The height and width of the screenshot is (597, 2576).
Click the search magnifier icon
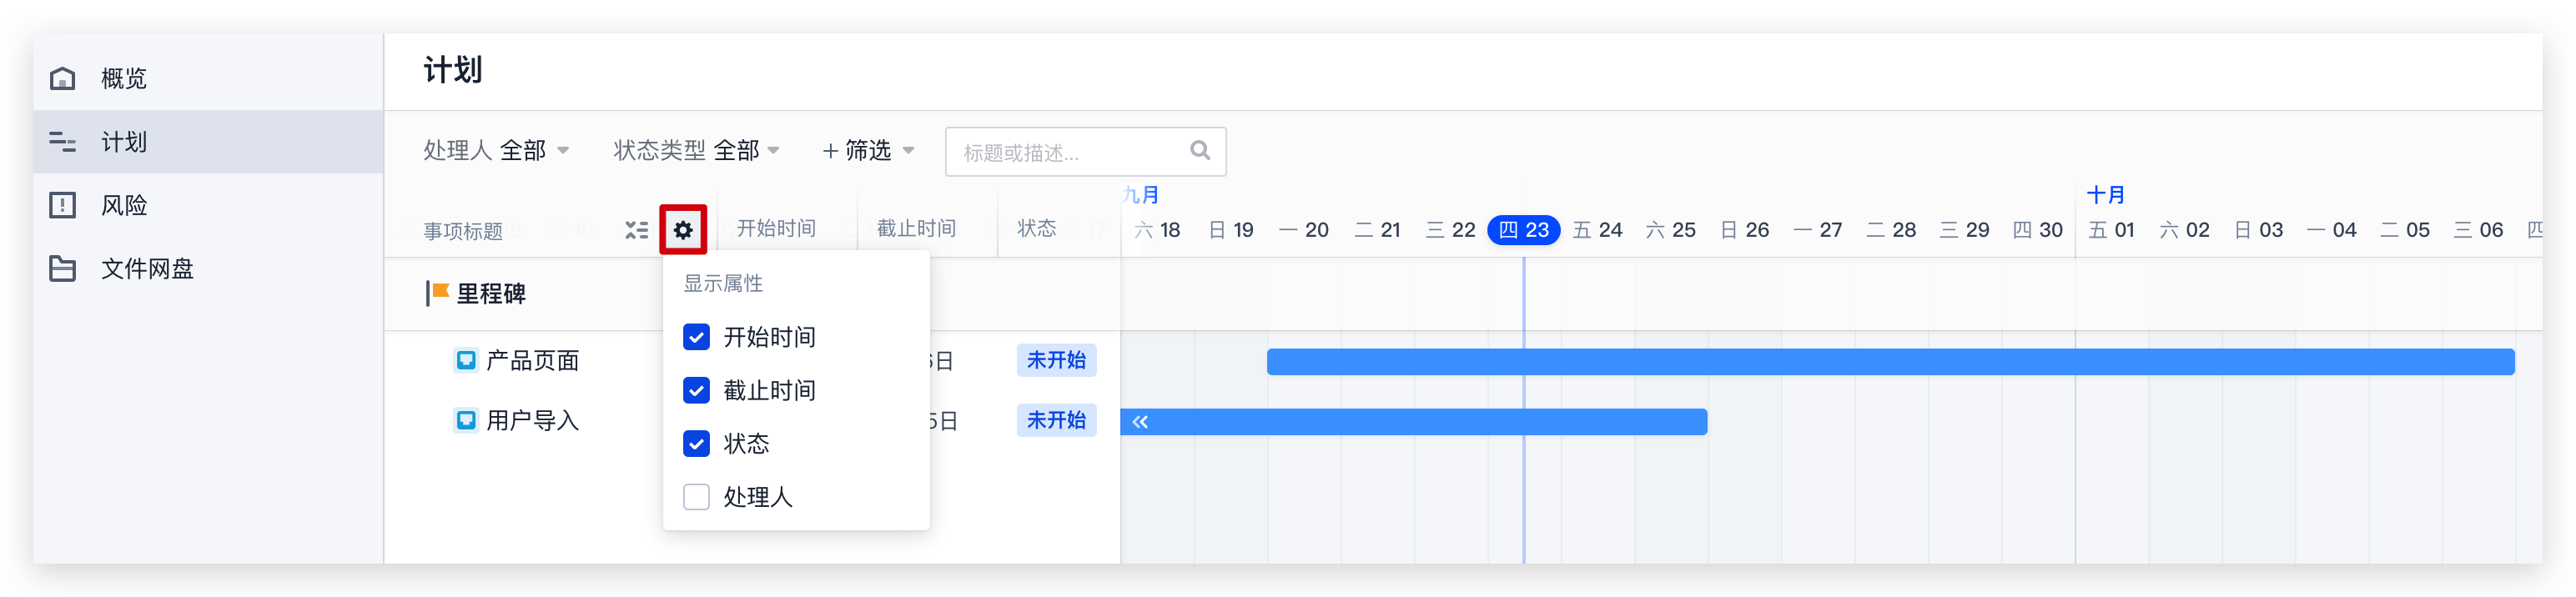pyautogui.click(x=1200, y=150)
